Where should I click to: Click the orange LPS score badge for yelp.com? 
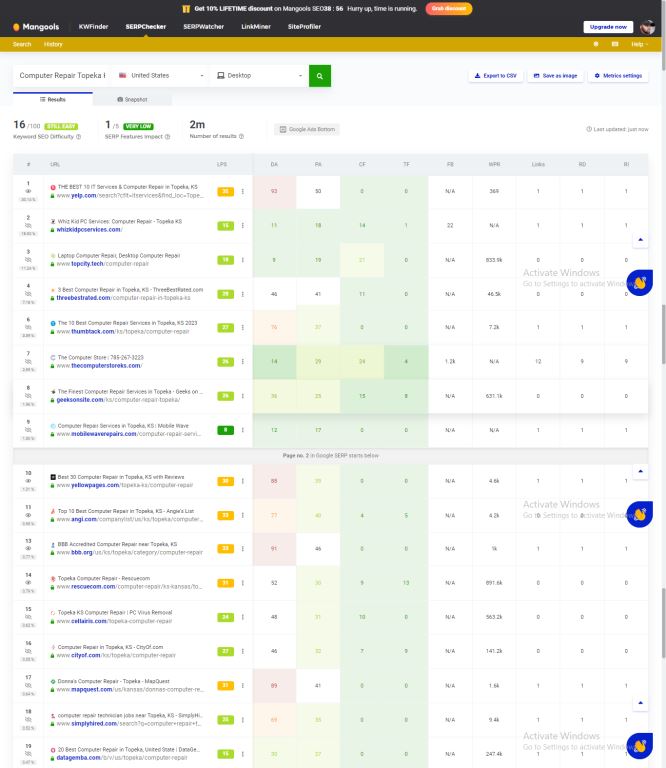pyautogui.click(x=225, y=192)
